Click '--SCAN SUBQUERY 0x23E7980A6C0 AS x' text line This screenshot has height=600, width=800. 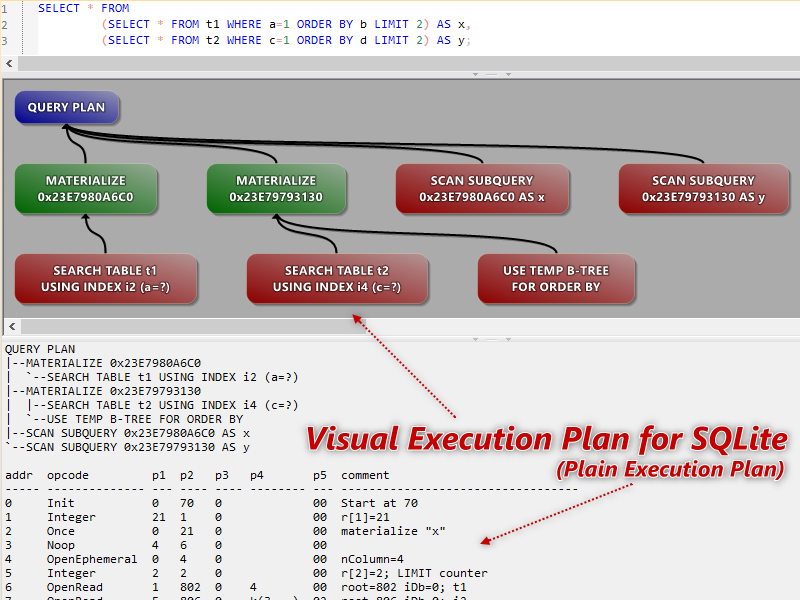click(131, 433)
